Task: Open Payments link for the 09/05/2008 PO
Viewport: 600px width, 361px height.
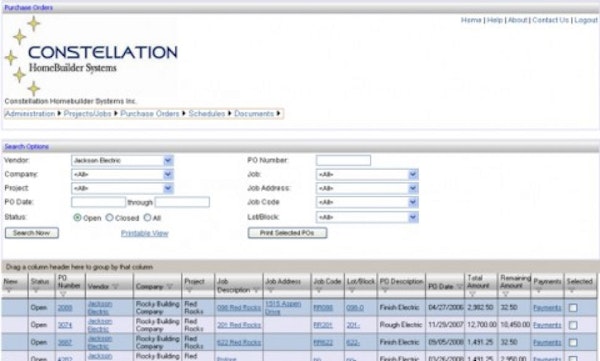Action: [x=547, y=343]
